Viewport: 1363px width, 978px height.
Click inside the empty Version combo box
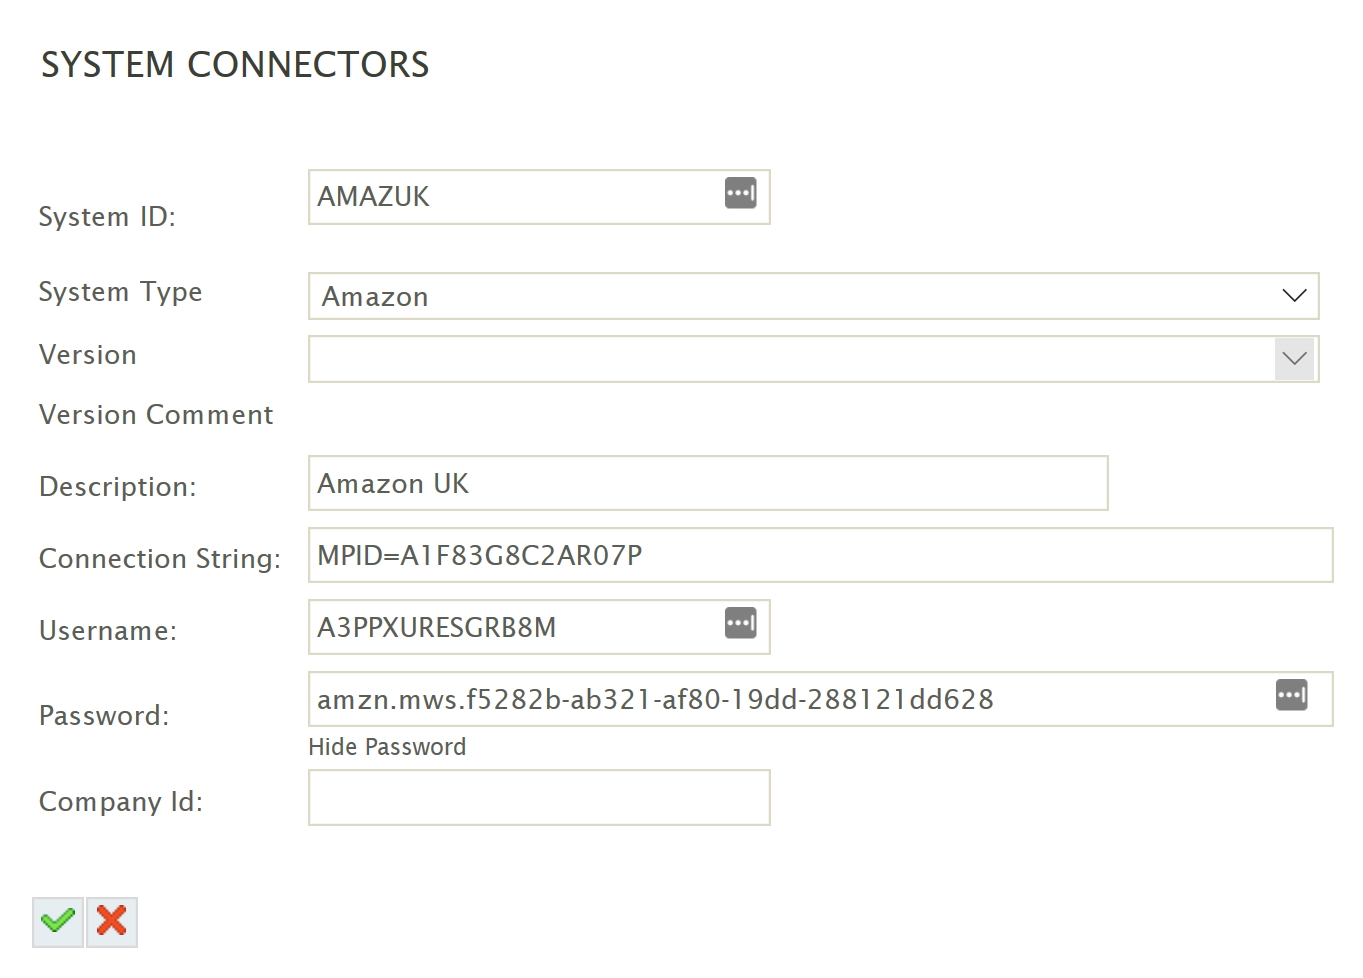tap(813, 359)
